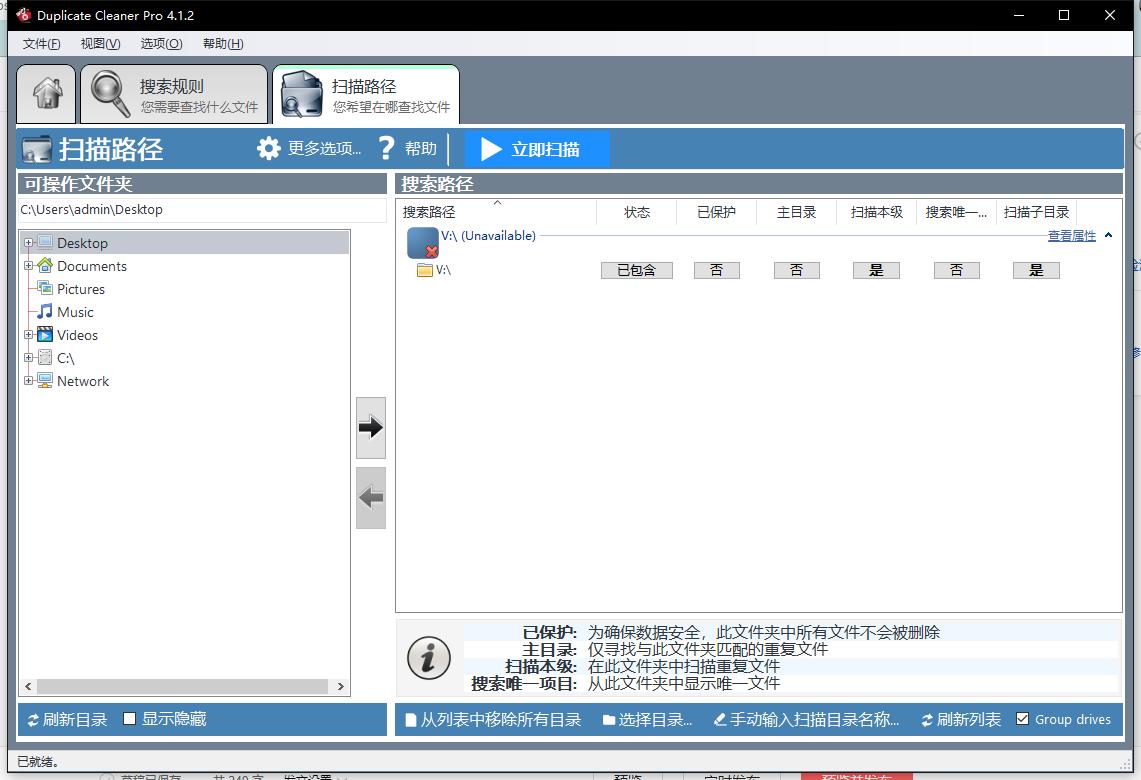The image size is (1141, 780).
Task: Click the home icon in the ribbon
Action: [x=45, y=93]
